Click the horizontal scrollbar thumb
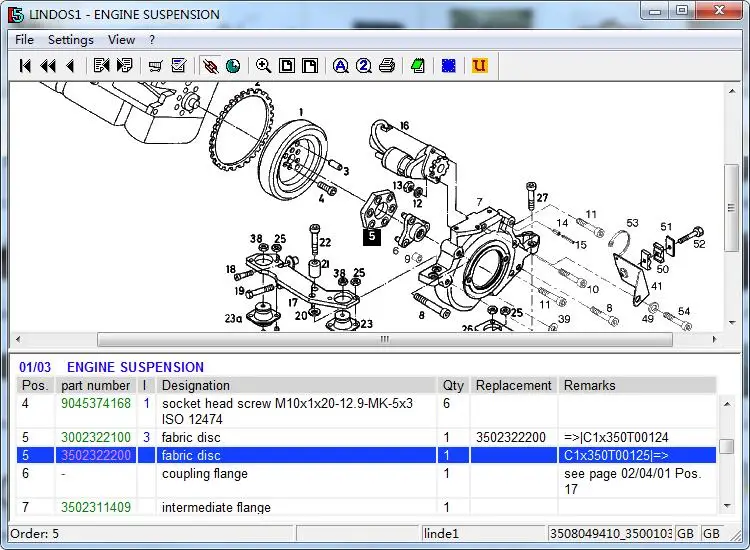750x550 pixels. pos(385,339)
